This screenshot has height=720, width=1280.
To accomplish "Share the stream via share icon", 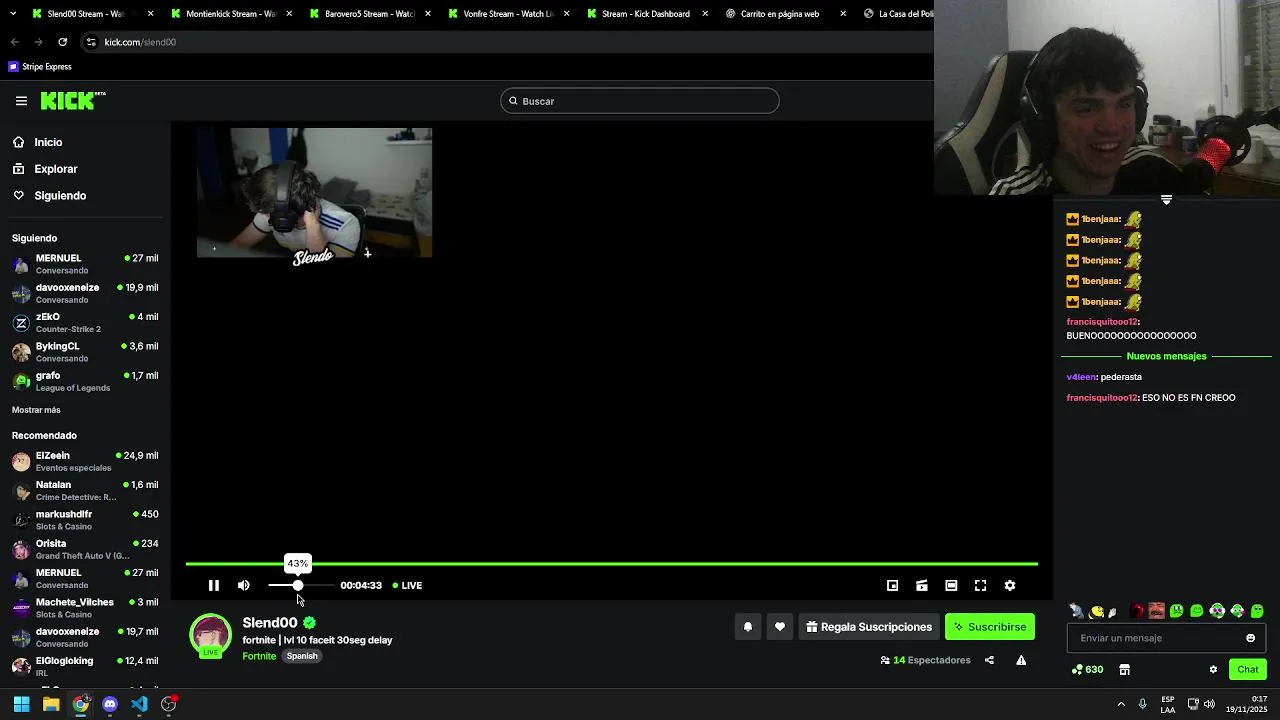I will pyautogui.click(x=989, y=660).
